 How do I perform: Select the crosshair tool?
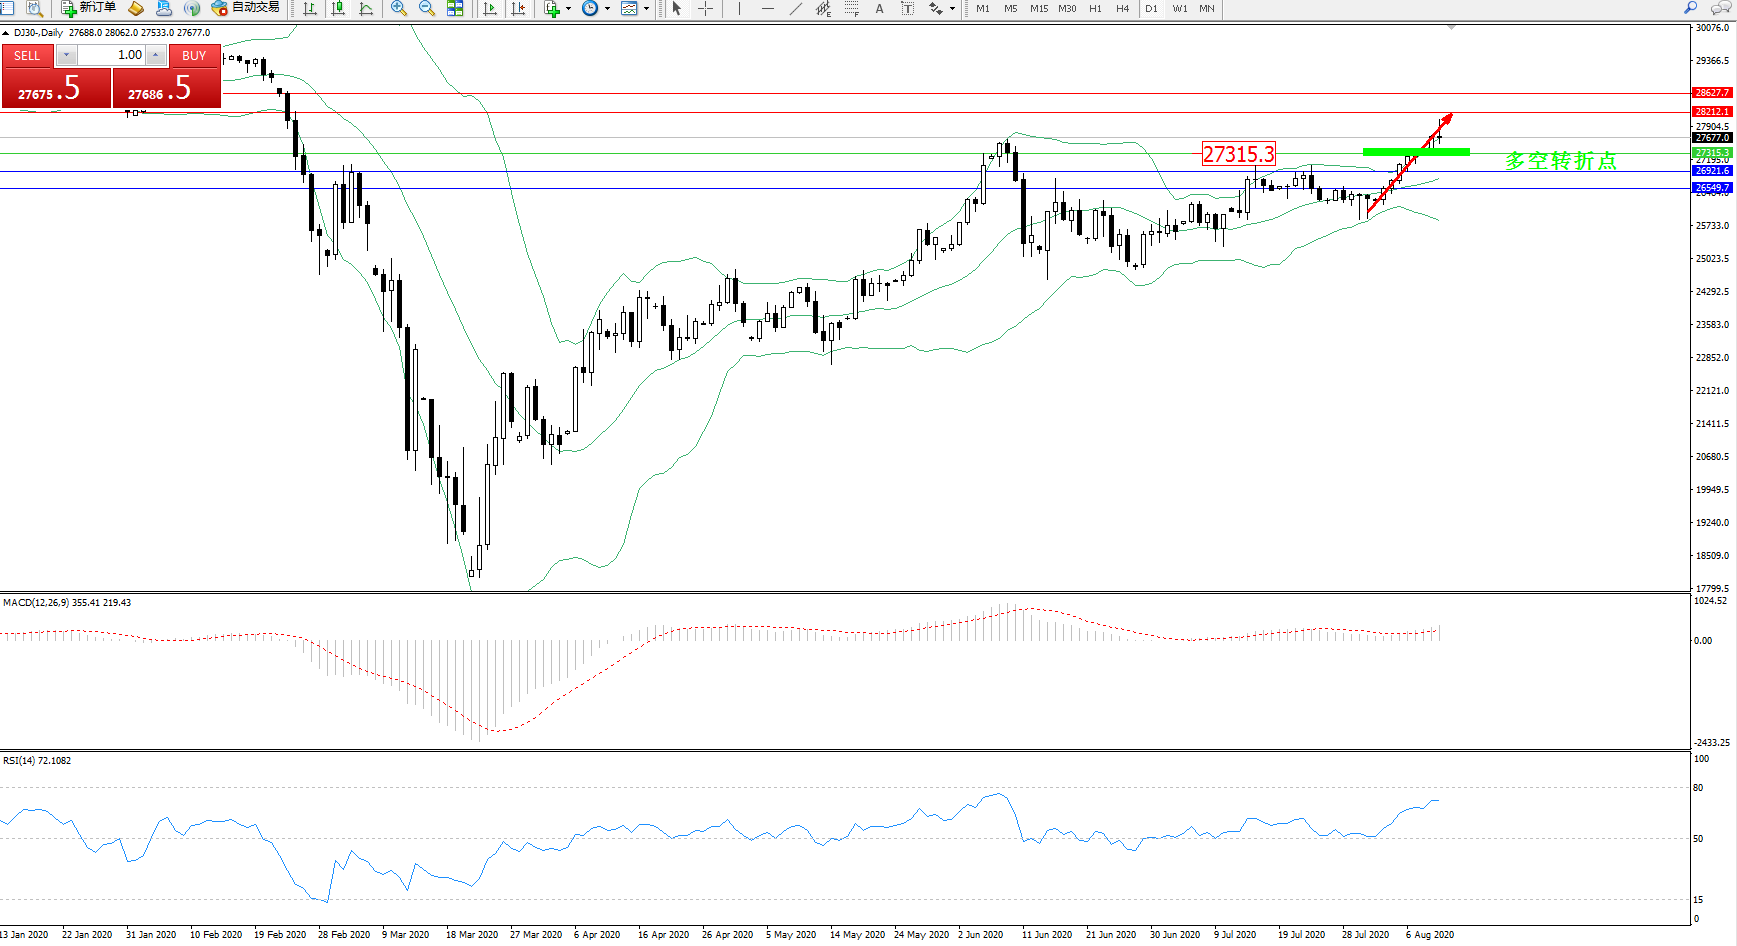[x=705, y=8]
